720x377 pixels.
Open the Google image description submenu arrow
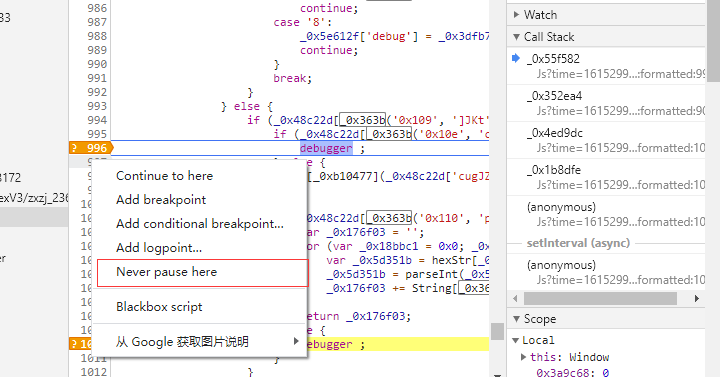(296, 341)
